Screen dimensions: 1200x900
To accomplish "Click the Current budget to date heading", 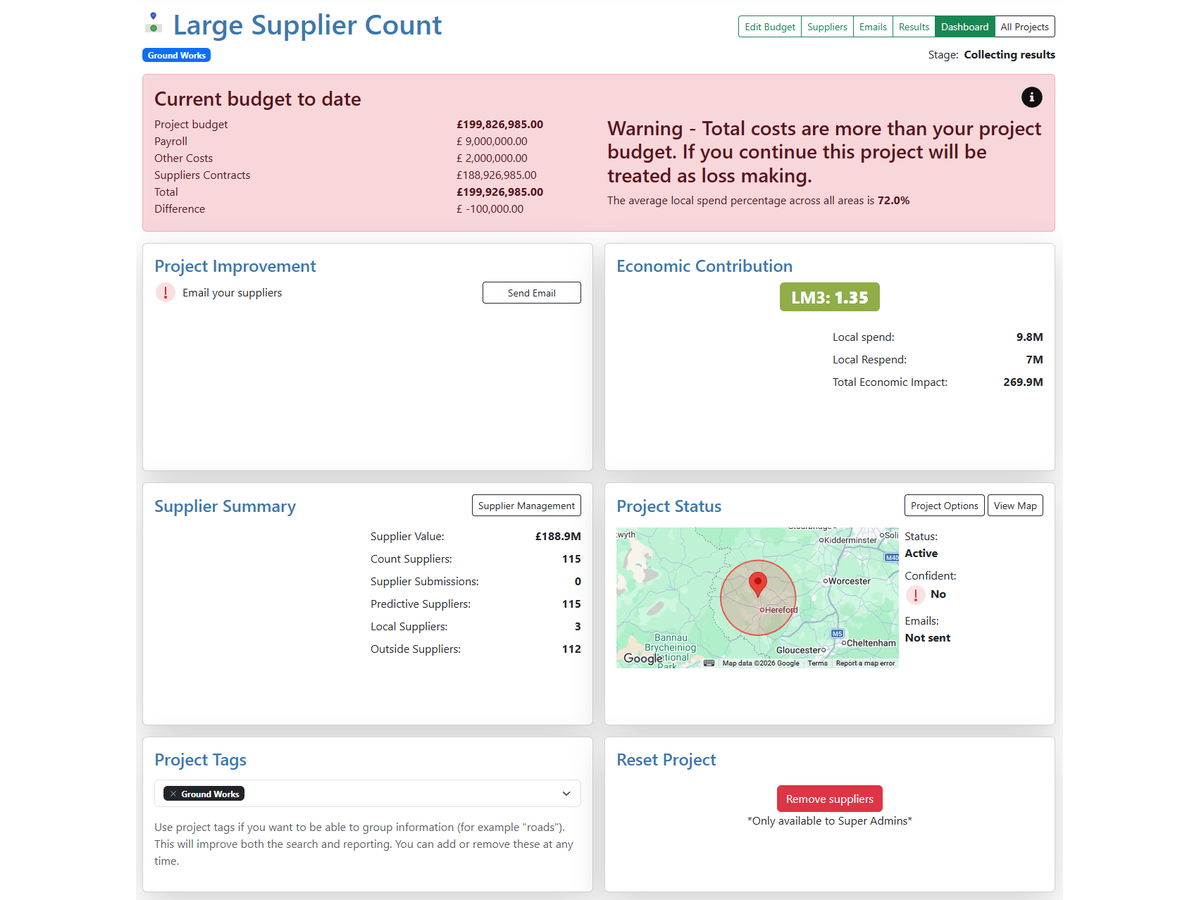I will point(258,99).
